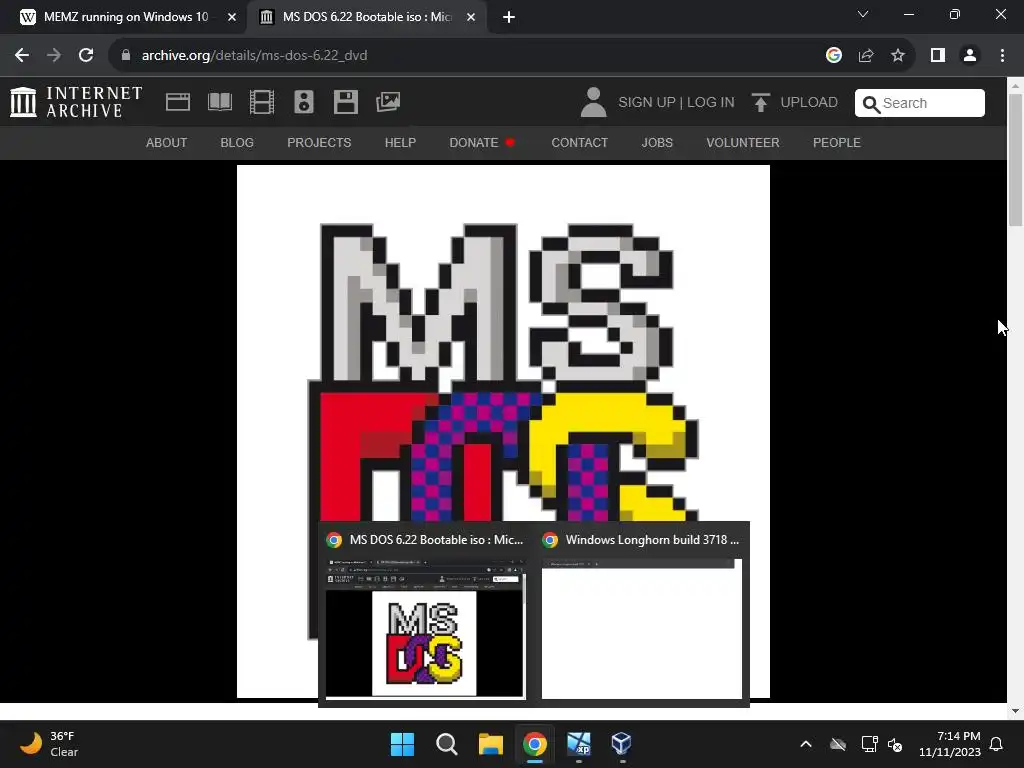Screen dimensions: 1024x768
Task: Open the Images media icon
Action: pos(388,102)
